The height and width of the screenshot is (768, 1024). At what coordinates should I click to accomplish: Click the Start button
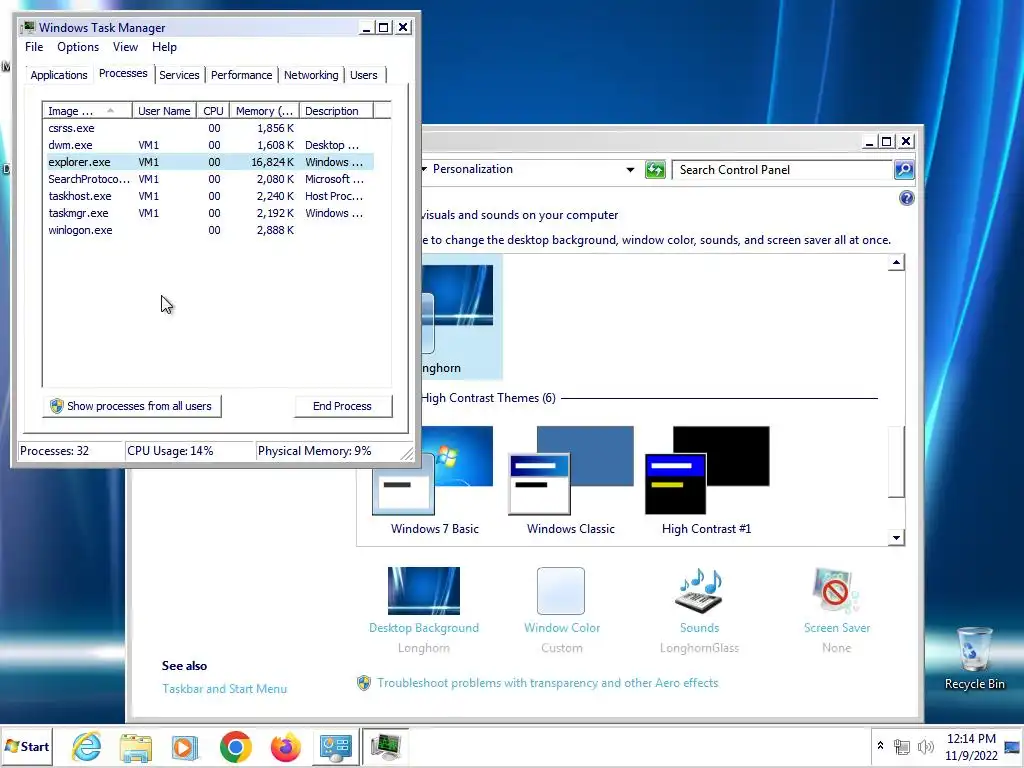coord(27,746)
